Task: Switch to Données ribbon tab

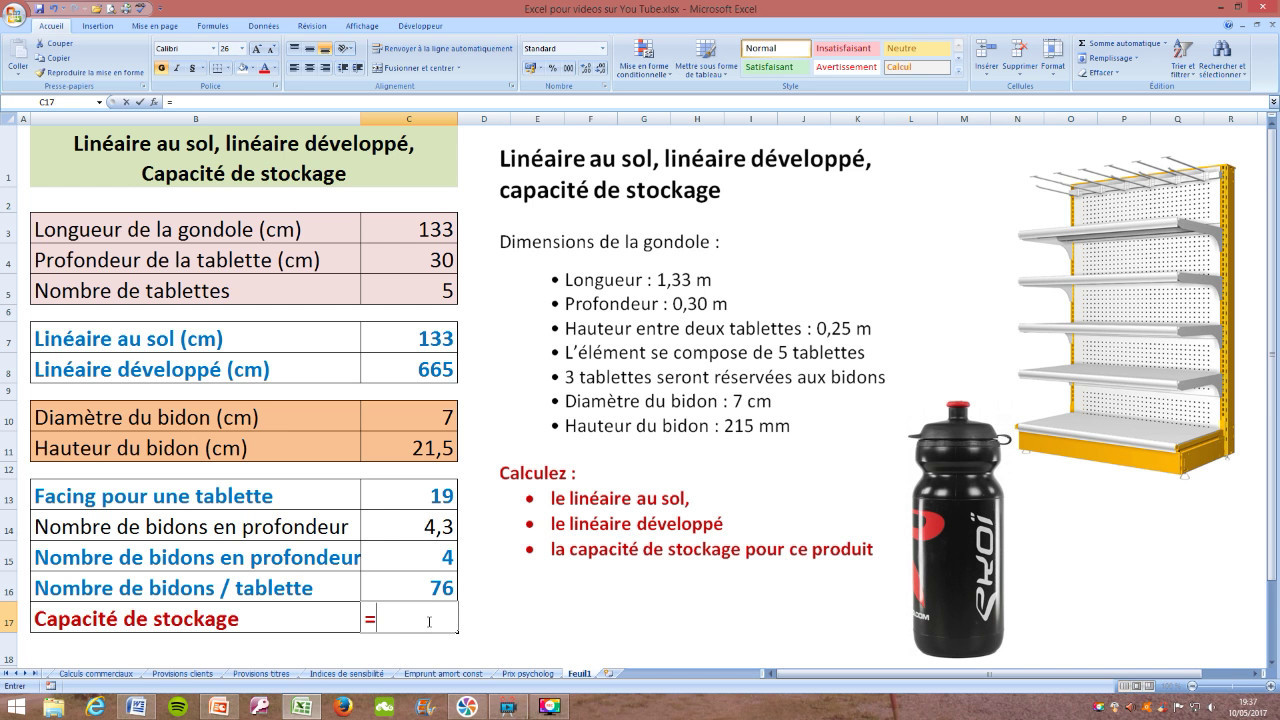Action: pyautogui.click(x=264, y=26)
